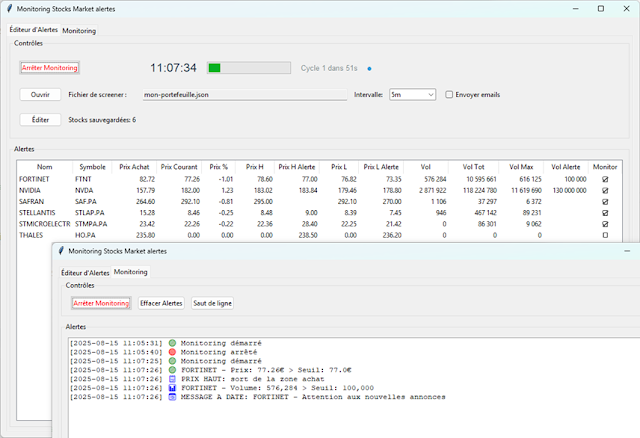The image size is (640, 438).
Task: Enable the Envoyer emails checkbox
Action: pyautogui.click(x=449, y=95)
